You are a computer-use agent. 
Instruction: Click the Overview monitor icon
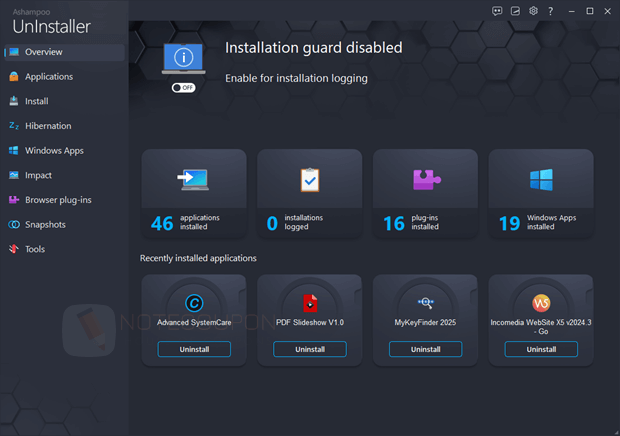click(14, 52)
